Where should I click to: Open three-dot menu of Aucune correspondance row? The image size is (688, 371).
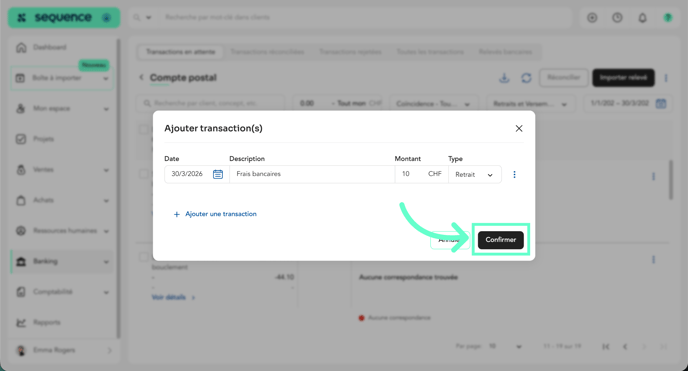653,260
